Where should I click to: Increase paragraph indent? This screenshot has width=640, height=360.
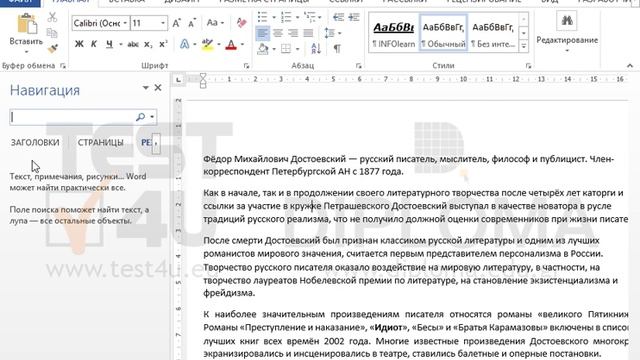354,17
